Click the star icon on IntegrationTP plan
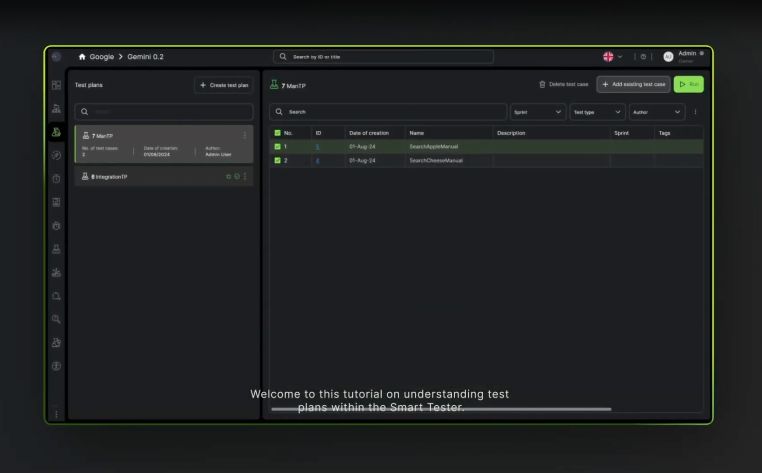 point(228,177)
